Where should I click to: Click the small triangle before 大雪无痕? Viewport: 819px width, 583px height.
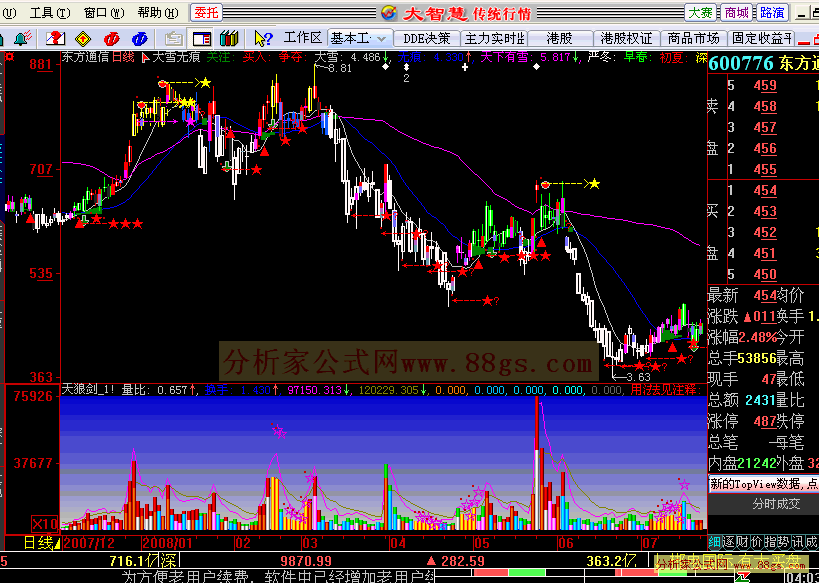pos(146,57)
